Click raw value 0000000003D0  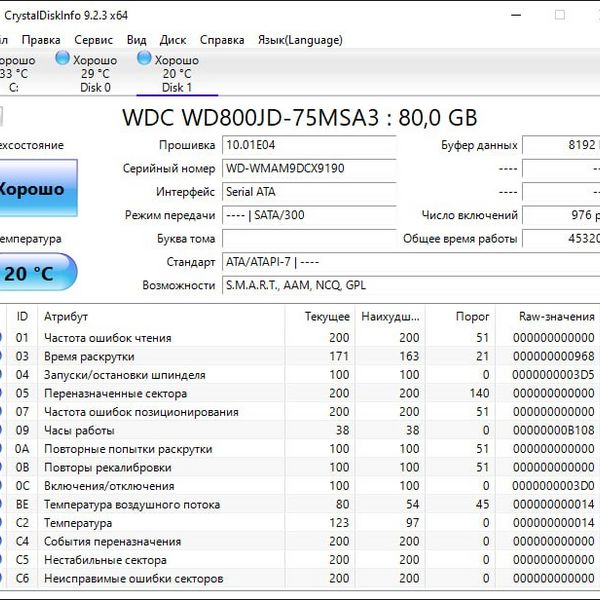[x=553, y=486]
